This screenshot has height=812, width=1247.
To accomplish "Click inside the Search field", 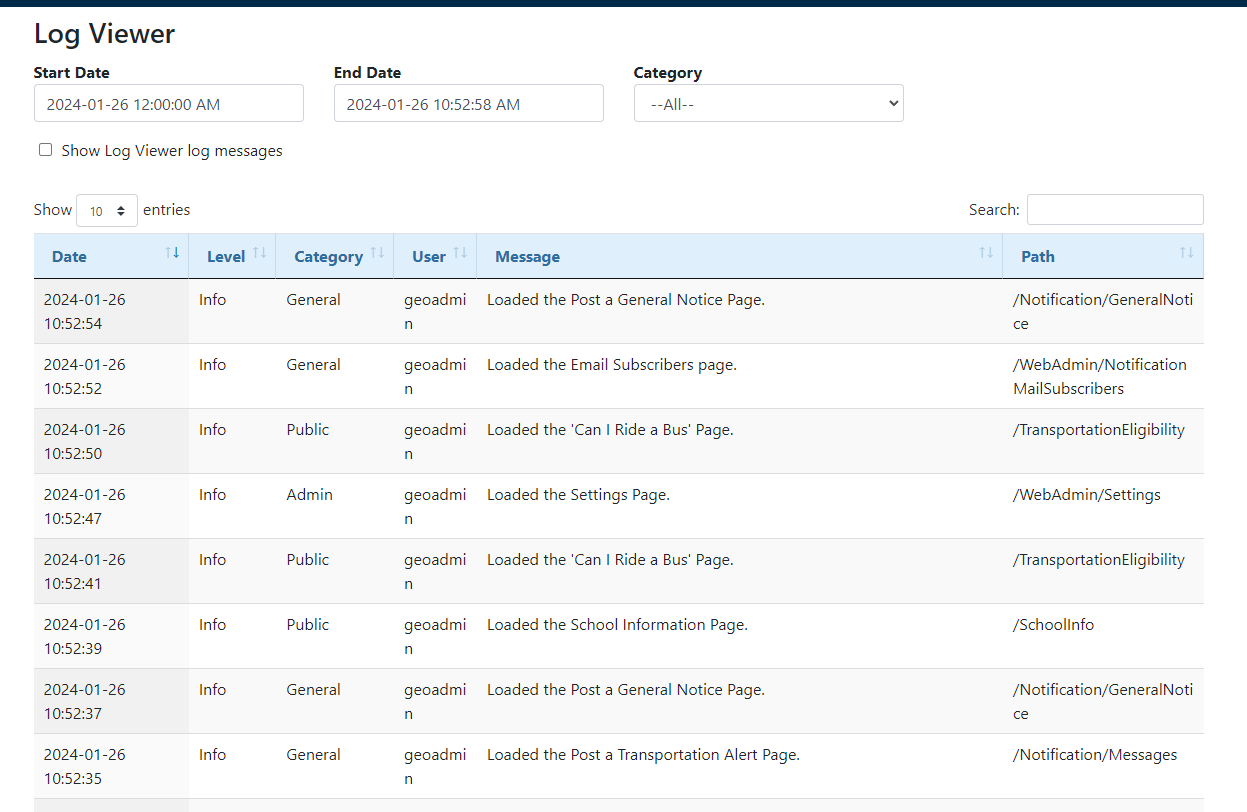I will 1114,209.
